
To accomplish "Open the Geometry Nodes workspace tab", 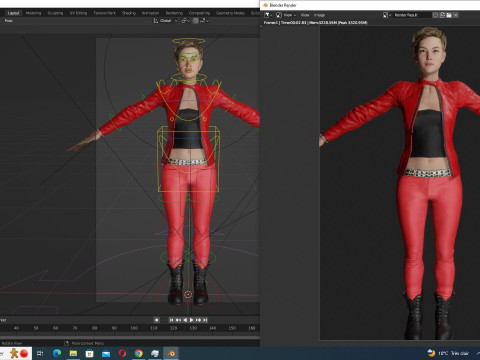I will click(x=230, y=13).
